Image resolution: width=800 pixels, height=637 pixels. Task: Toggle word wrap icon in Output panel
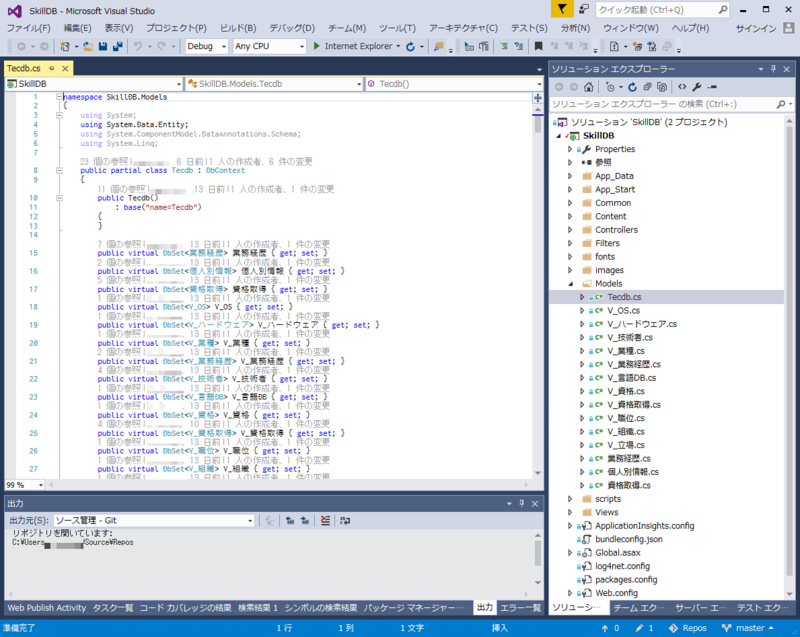(345, 520)
